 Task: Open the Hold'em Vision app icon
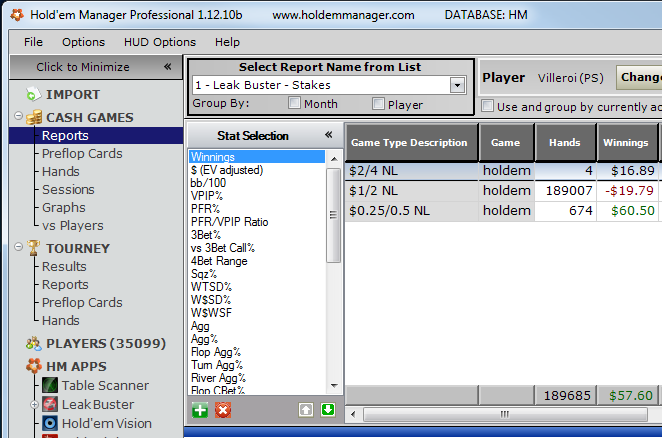(x=50, y=423)
